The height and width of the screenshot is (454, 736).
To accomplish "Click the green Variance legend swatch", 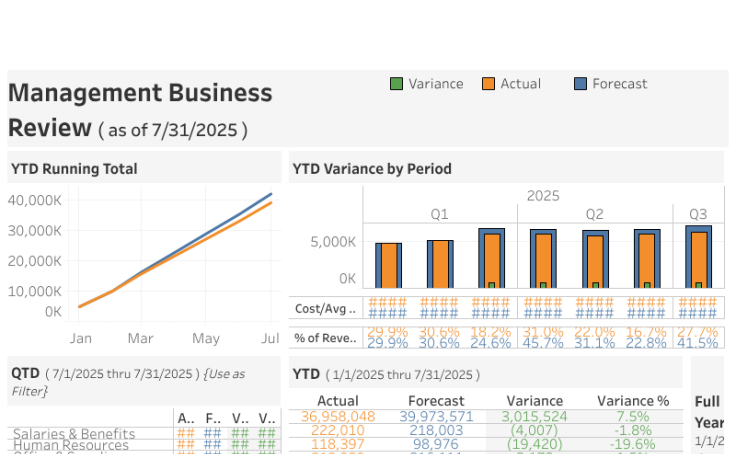I will click(x=396, y=84).
